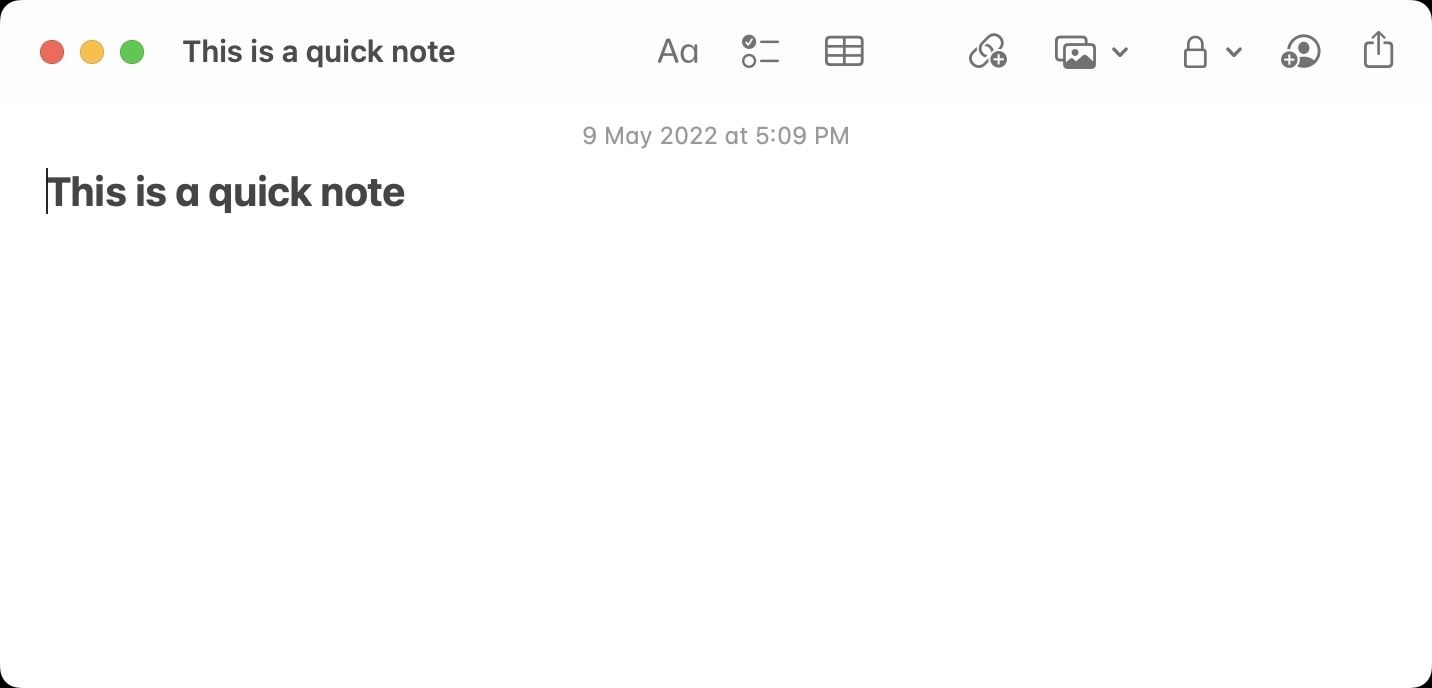The width and height of the screenshot is (1432, 688).
Task: Click the add link icon
Action: pos(987,52)
